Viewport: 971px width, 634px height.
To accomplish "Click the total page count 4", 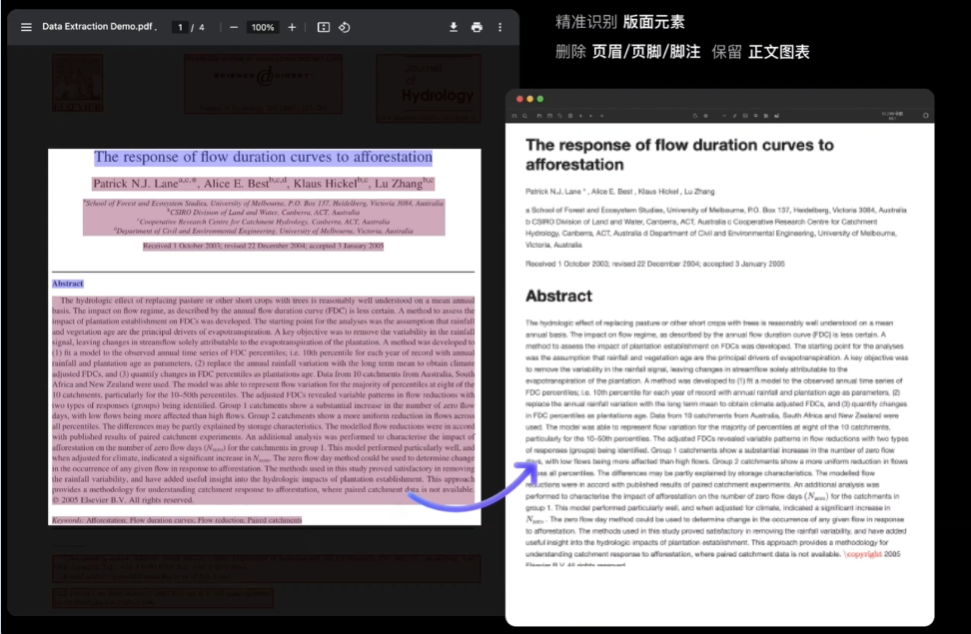I will click(x=201, y=27).
